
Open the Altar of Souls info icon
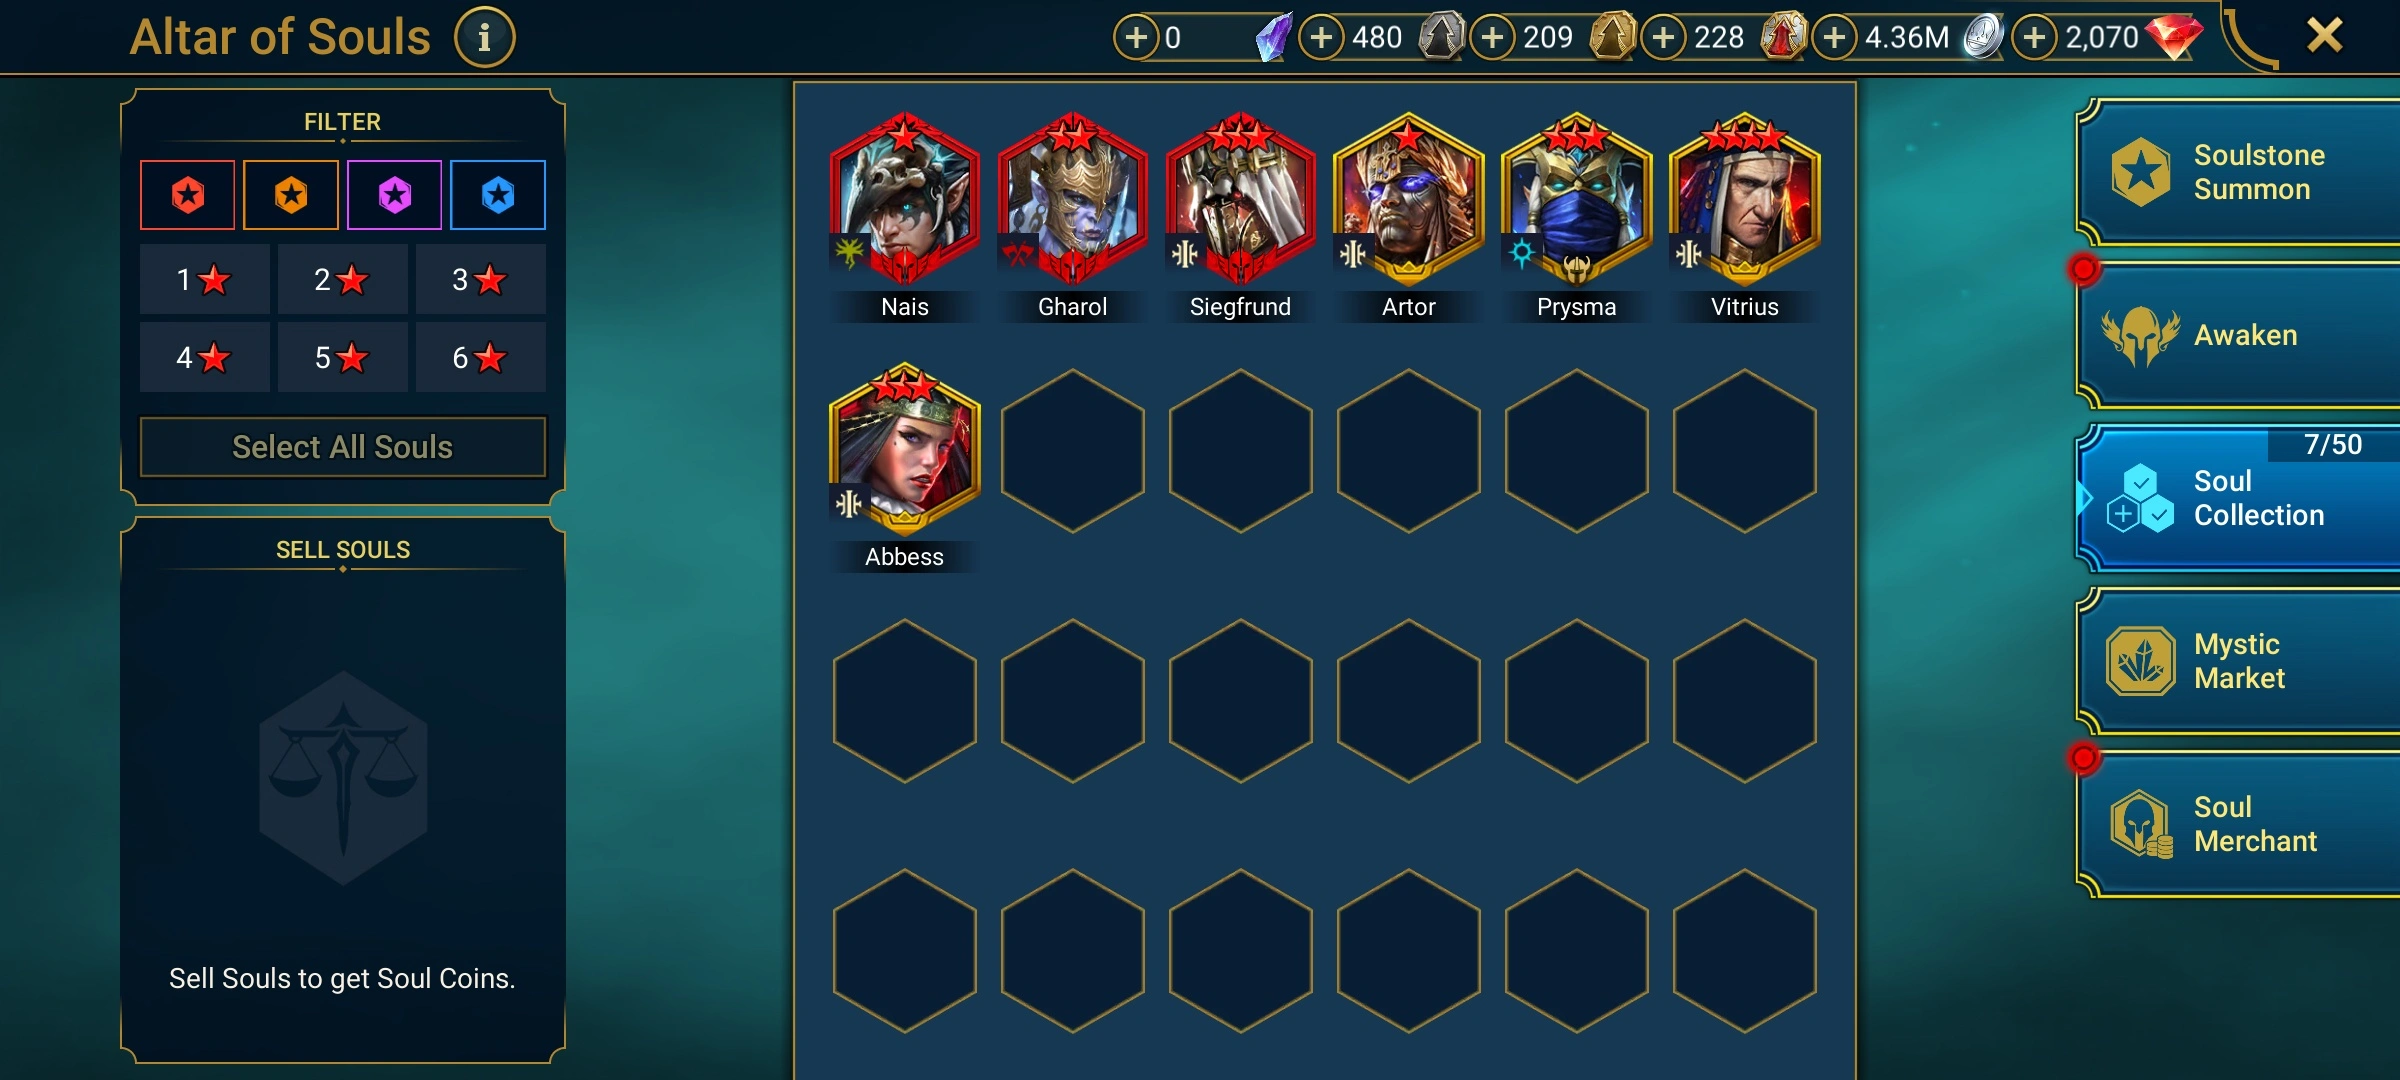(484, 38)
